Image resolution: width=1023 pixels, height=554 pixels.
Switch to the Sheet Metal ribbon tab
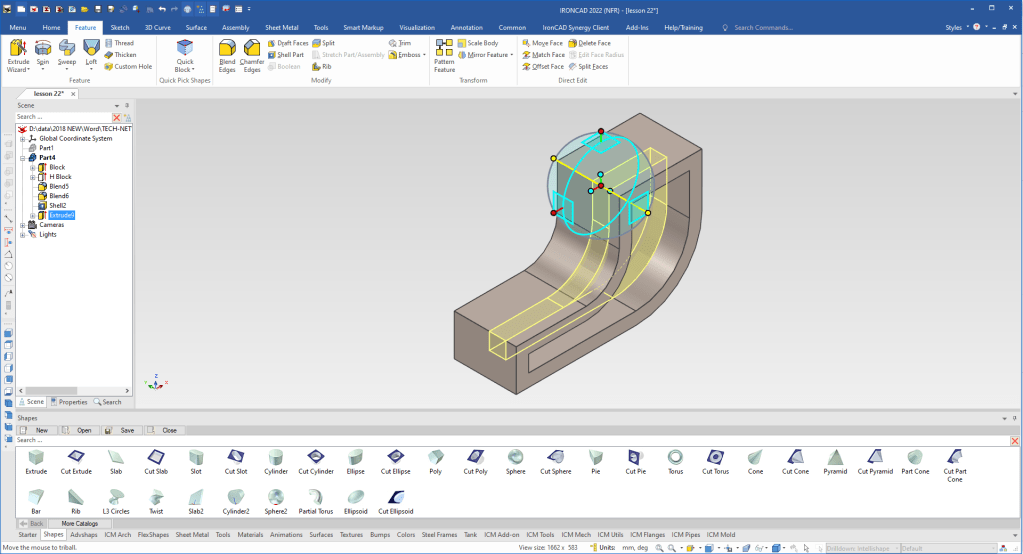pyautogui.click(x=280, y=28)
